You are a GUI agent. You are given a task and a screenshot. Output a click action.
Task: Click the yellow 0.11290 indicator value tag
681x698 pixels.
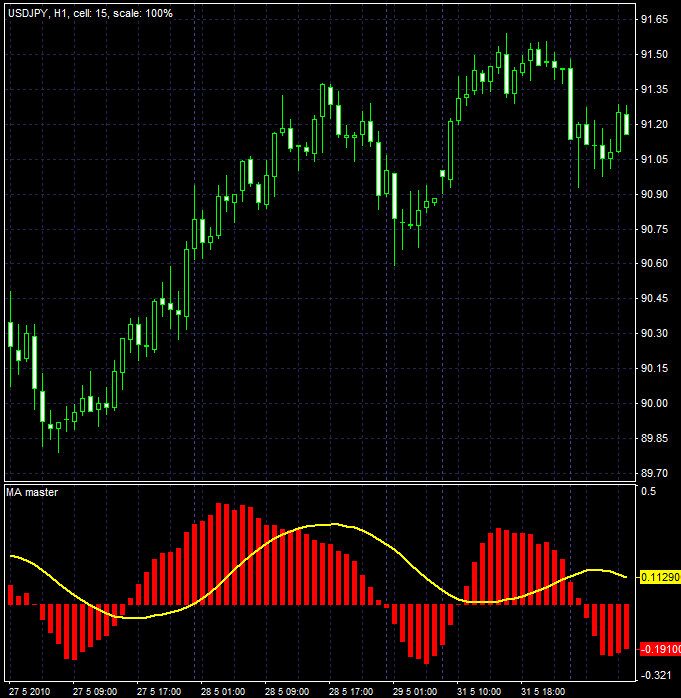(660, 577)
